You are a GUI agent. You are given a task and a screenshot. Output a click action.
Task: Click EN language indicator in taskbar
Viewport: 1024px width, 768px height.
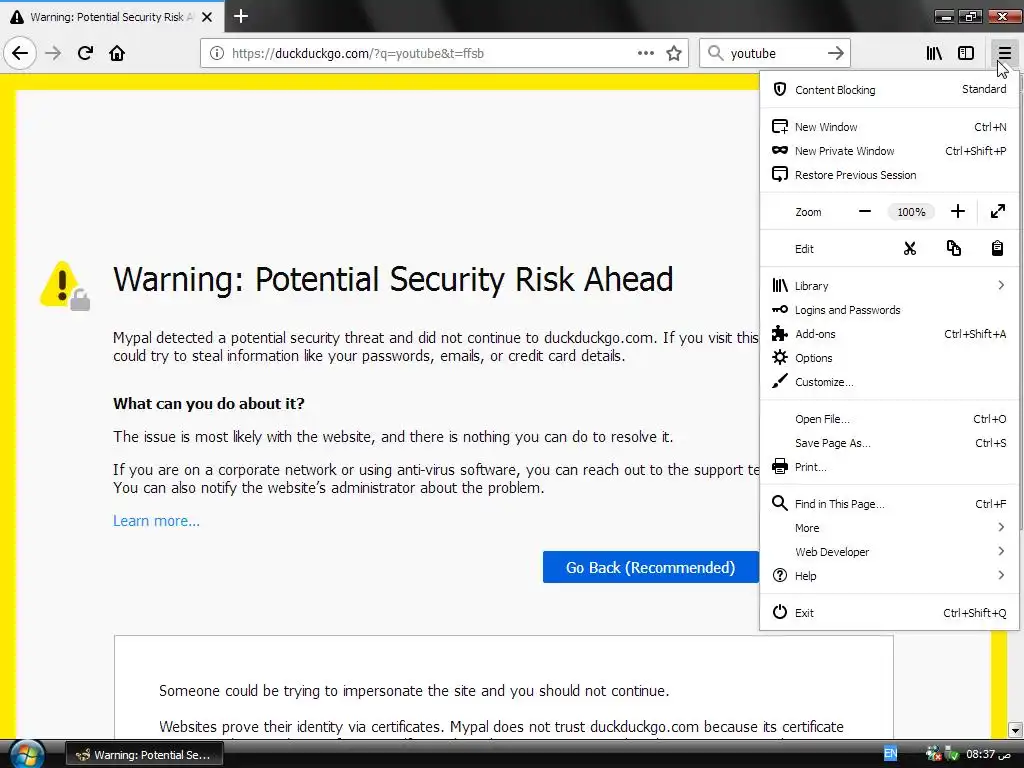coord(890,754)
